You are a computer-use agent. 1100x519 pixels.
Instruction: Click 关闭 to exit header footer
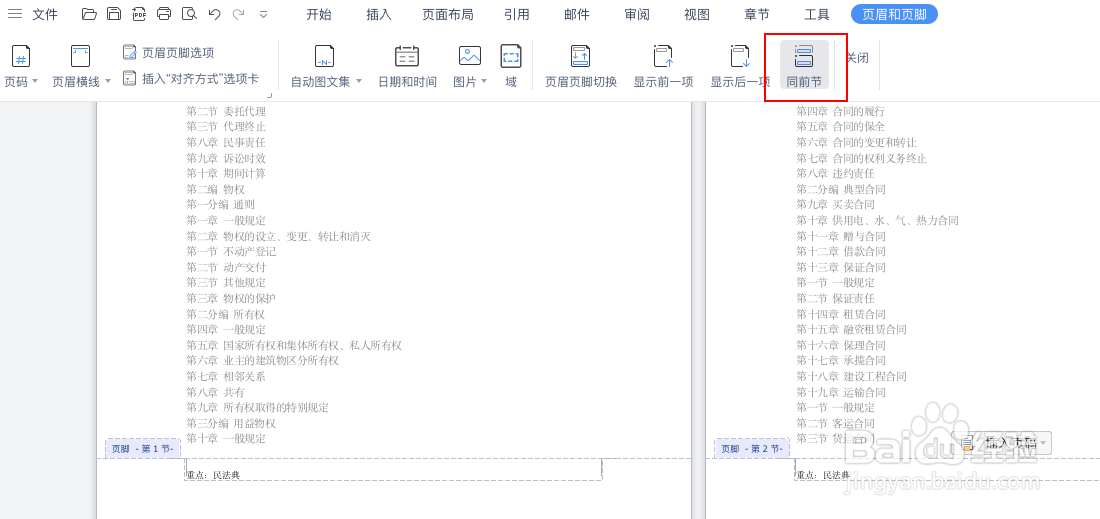857,58
